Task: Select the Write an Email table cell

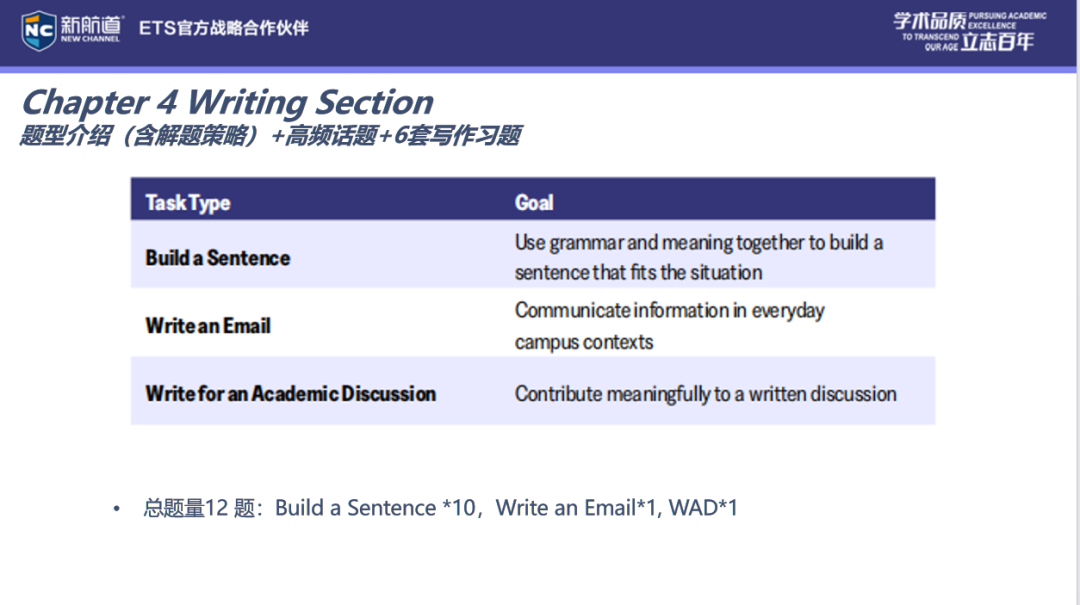Action: pyautogui.click(x=208, y=325)
